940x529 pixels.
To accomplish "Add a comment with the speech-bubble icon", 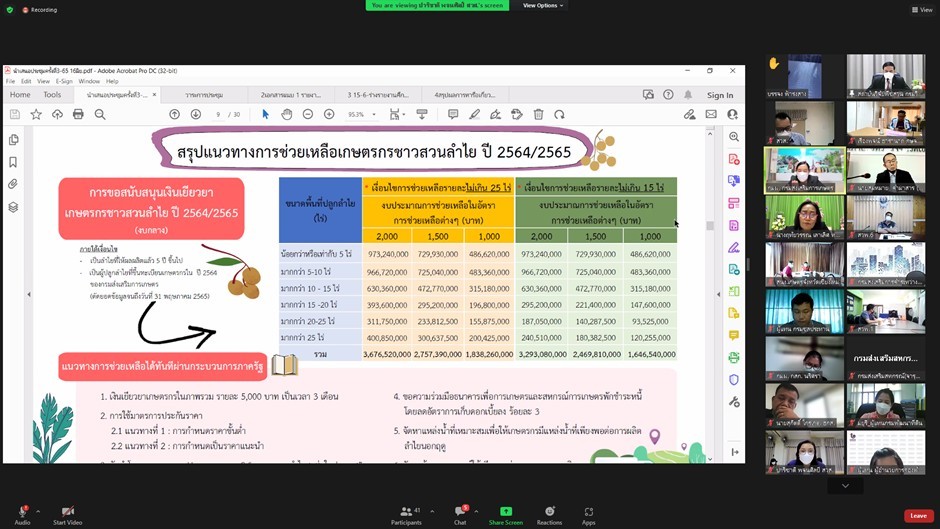I will click(453, 114).
